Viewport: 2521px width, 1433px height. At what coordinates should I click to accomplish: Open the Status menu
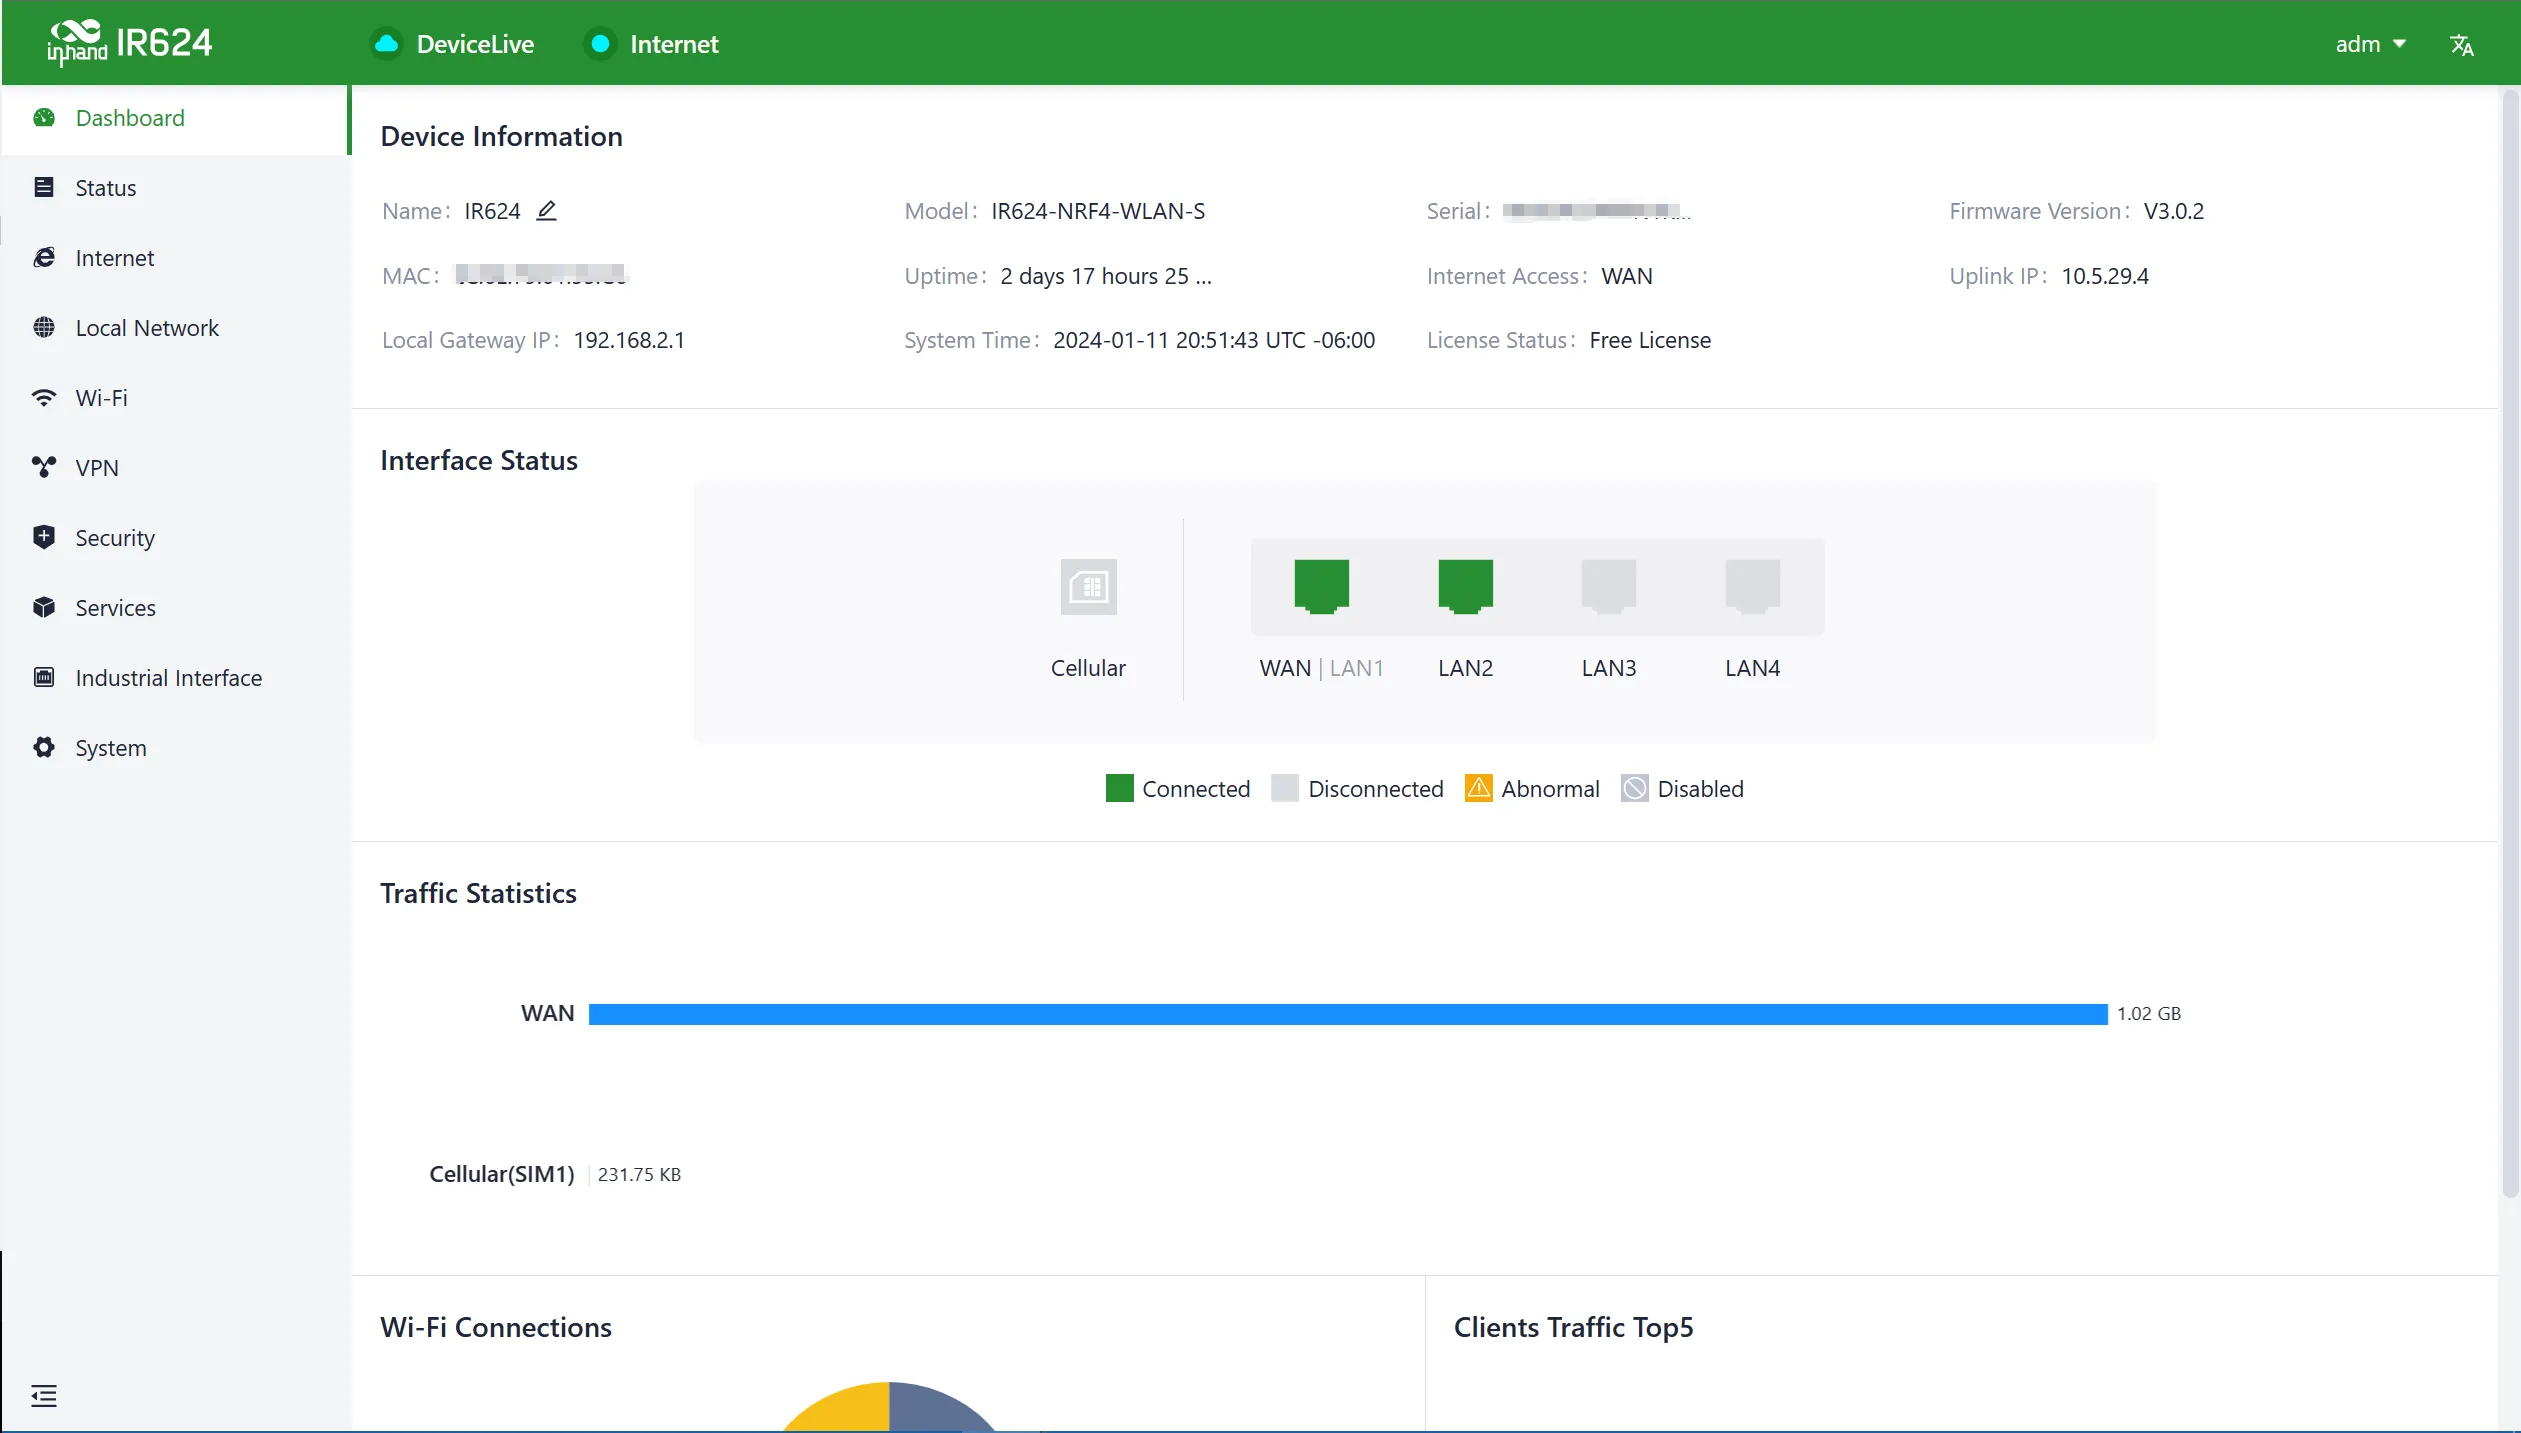[x=175, y=188]
